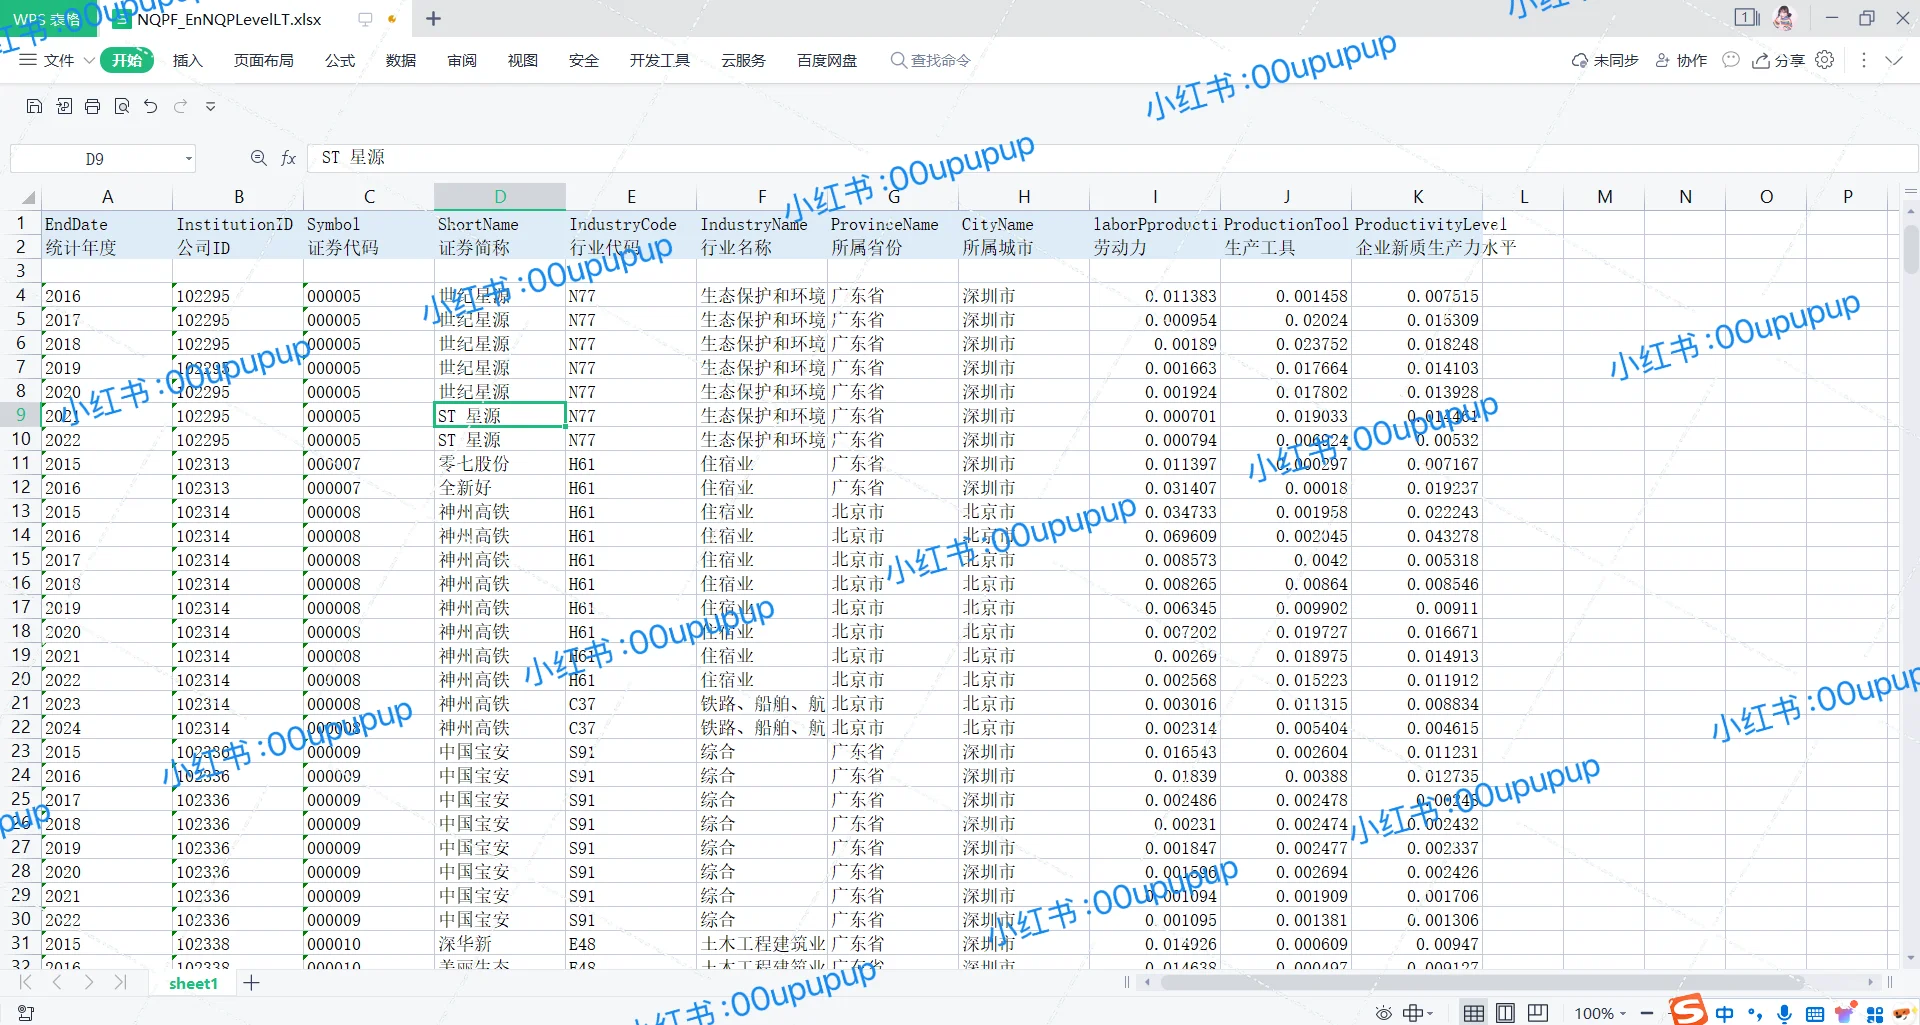Expand the arrow next to 文件
Viewport: 1920px width, 1025px height.
pos(89,60)
